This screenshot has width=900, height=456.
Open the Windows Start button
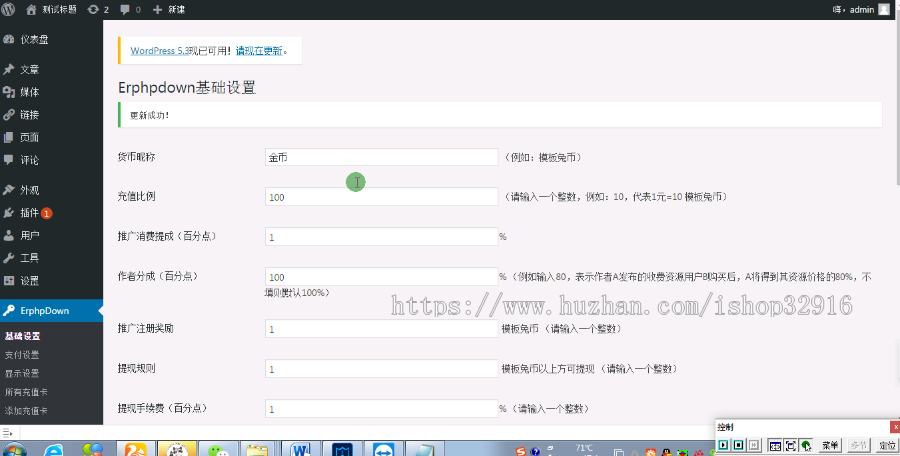point(14,449)
